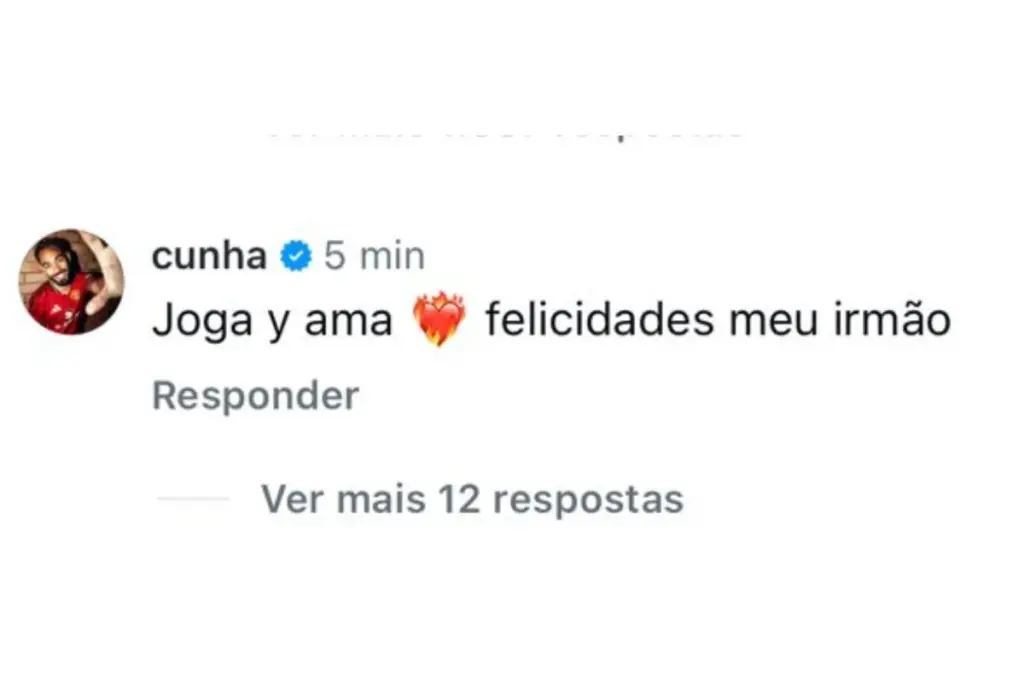Click the username "cunha"
Image resolution: width=1024 pixels, height=683 pixels.
click(x=209, y=257)
